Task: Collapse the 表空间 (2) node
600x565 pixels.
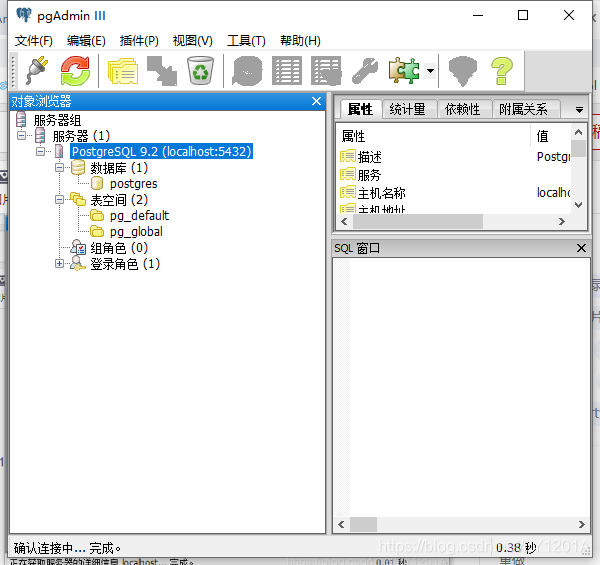Action: (59, 200)
